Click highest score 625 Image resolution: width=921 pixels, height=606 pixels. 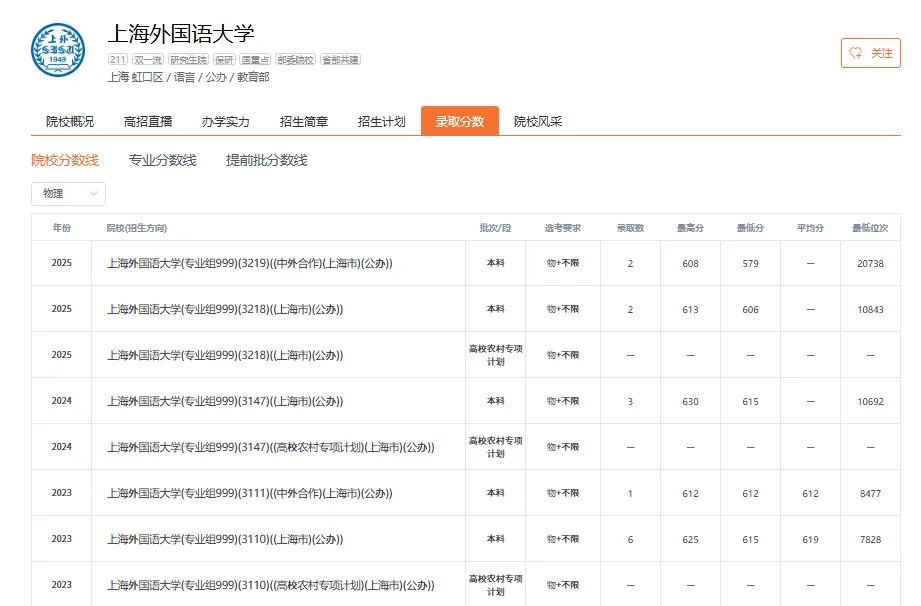click(690, 540)
